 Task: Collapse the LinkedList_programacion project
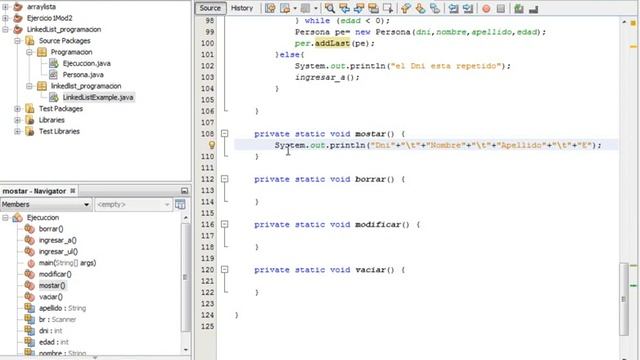click(x=5, y=29)
